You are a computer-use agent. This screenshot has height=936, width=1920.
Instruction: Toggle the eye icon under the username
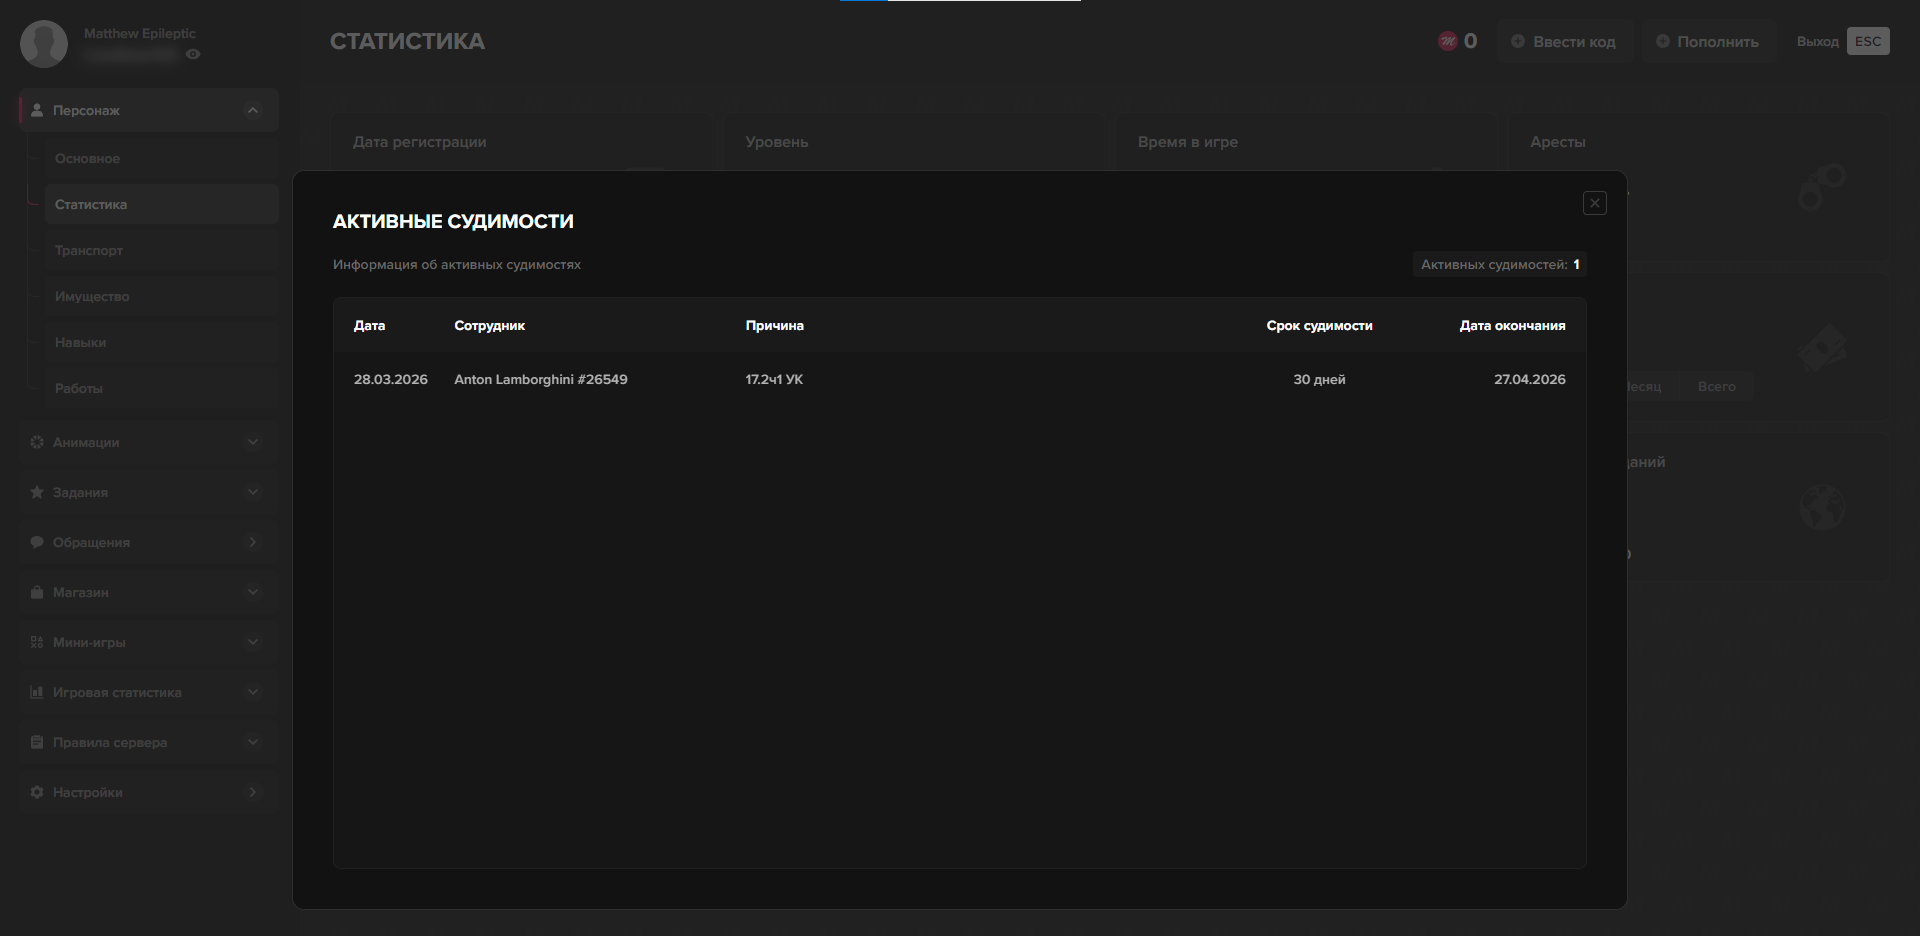tap(193, 55)
